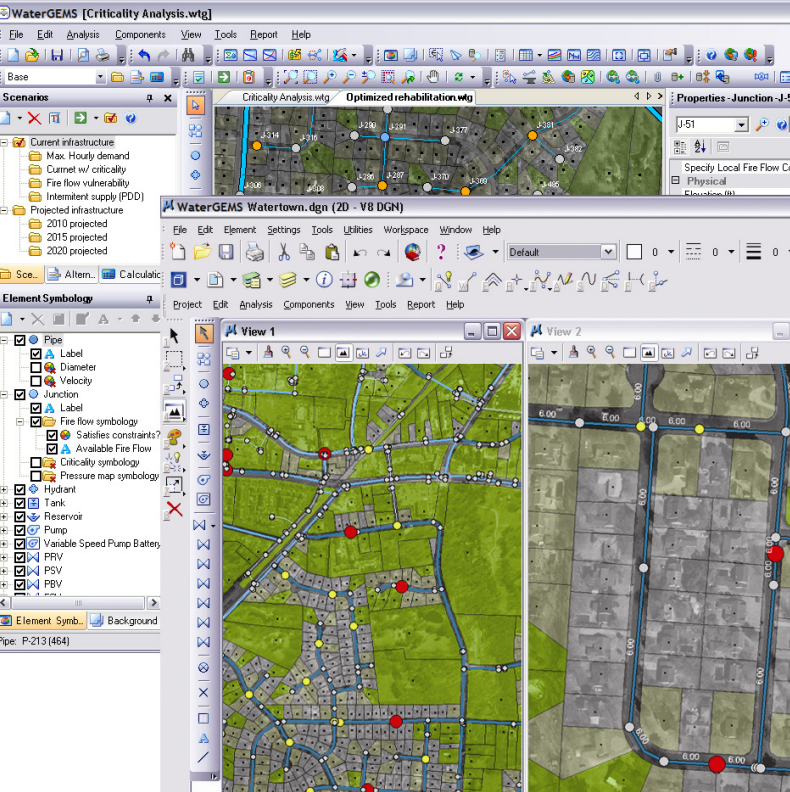Image resolution: width=790 pixels, height=792 pixels.
Task: Enable Pressure map symbology checkbox
Action: pos(36,476)
